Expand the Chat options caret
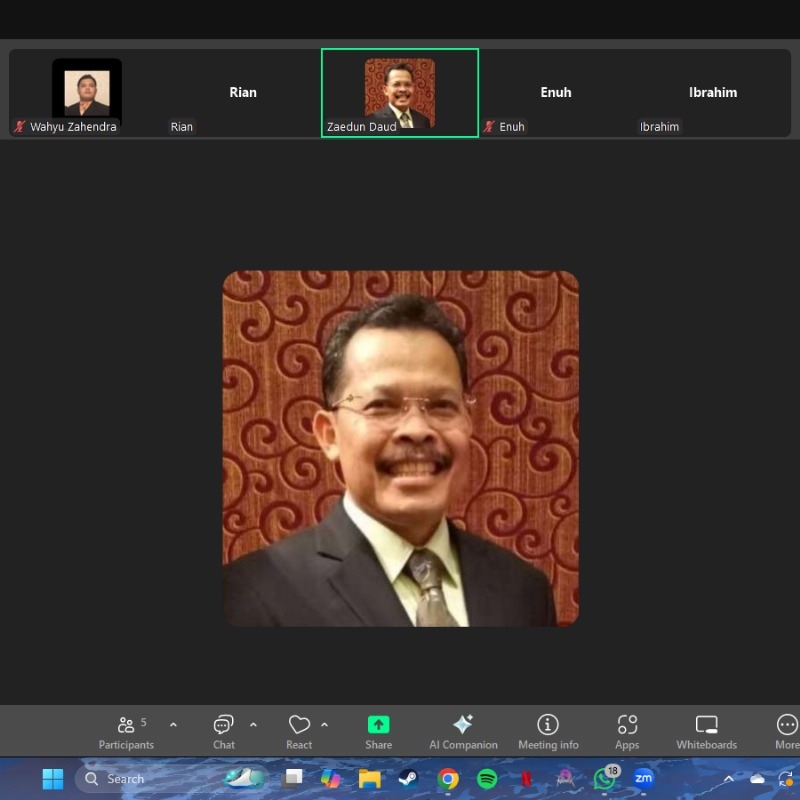This screenshot has width=800, height=800. [x=254, y=724]
